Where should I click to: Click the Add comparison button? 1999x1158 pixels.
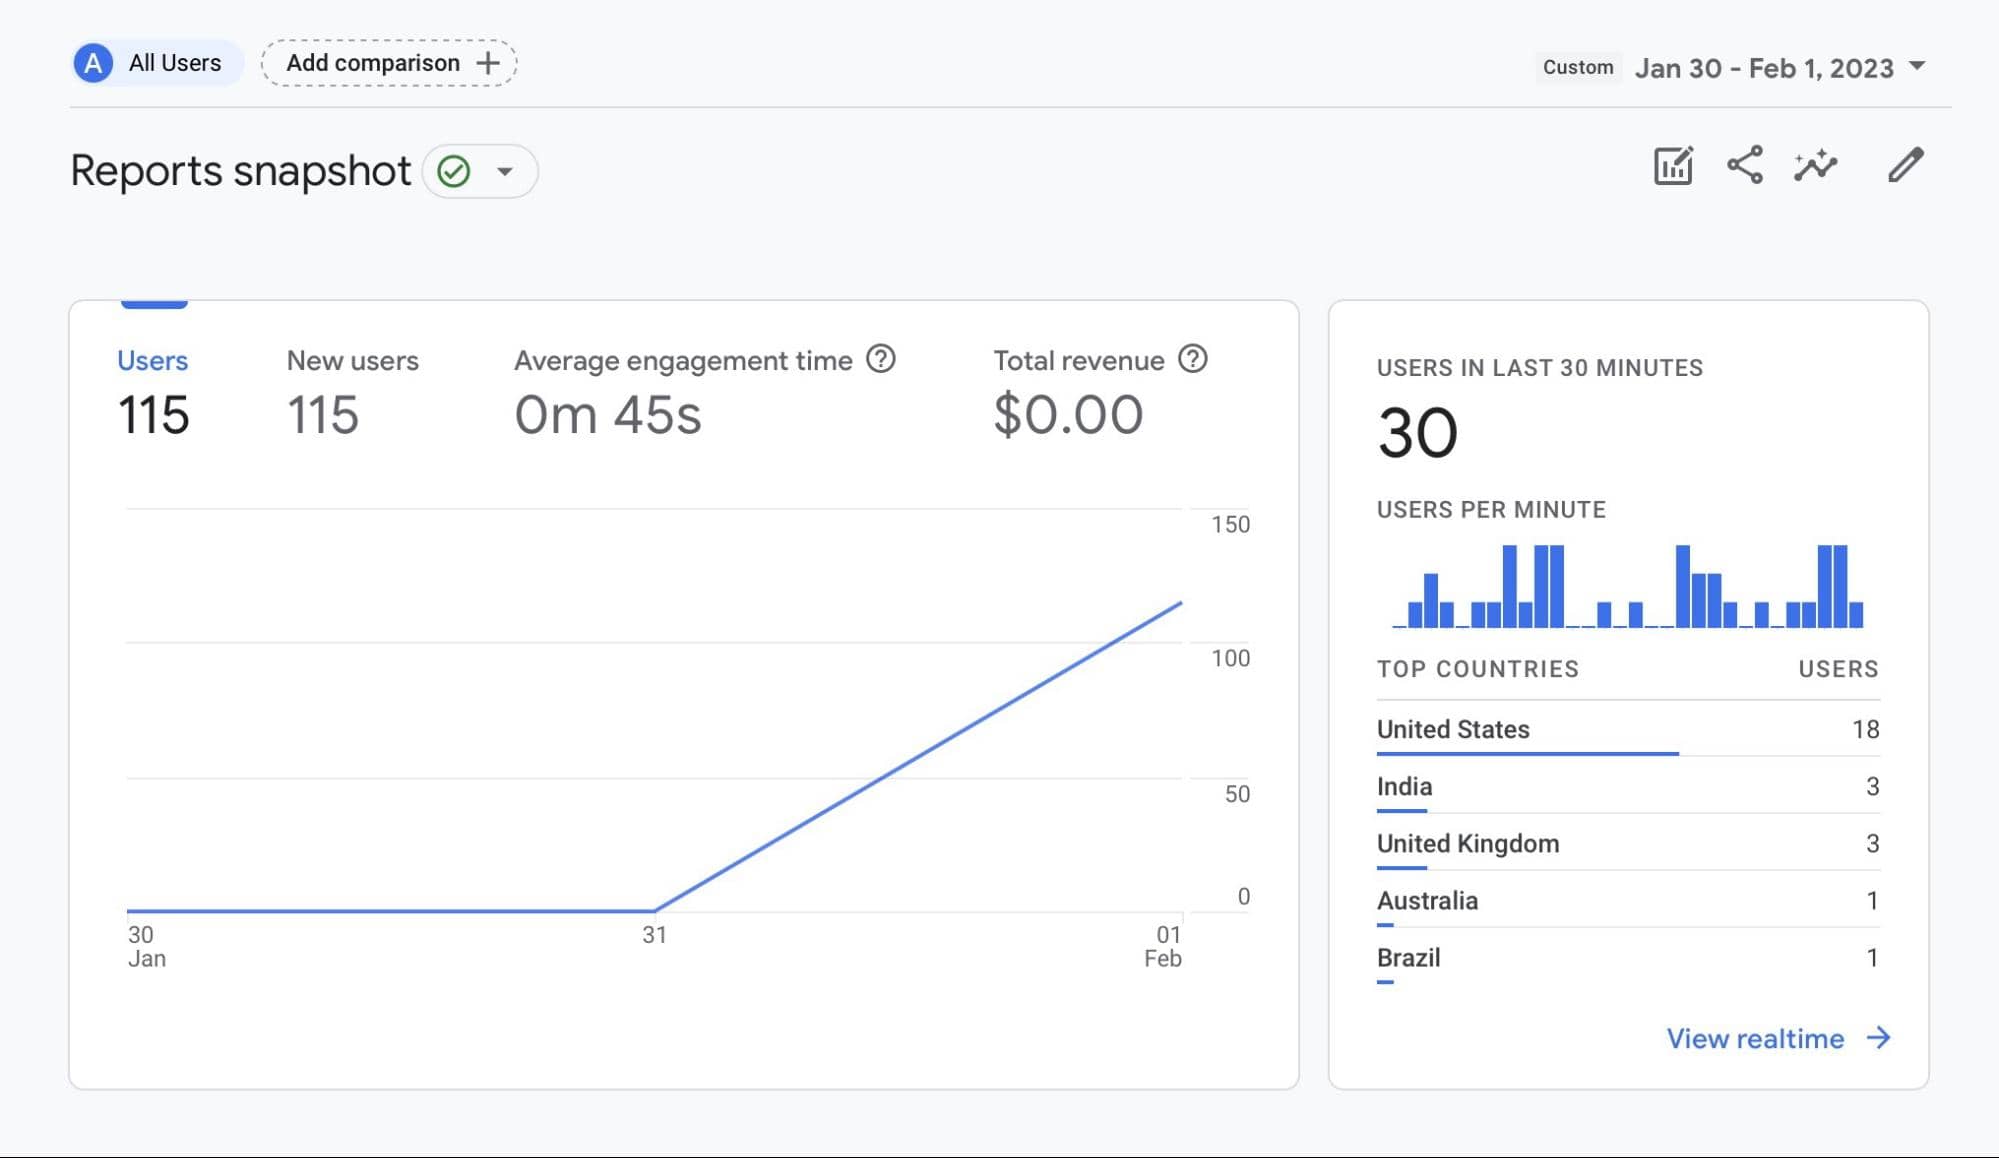pyautogui.click(x=374, y=63)
